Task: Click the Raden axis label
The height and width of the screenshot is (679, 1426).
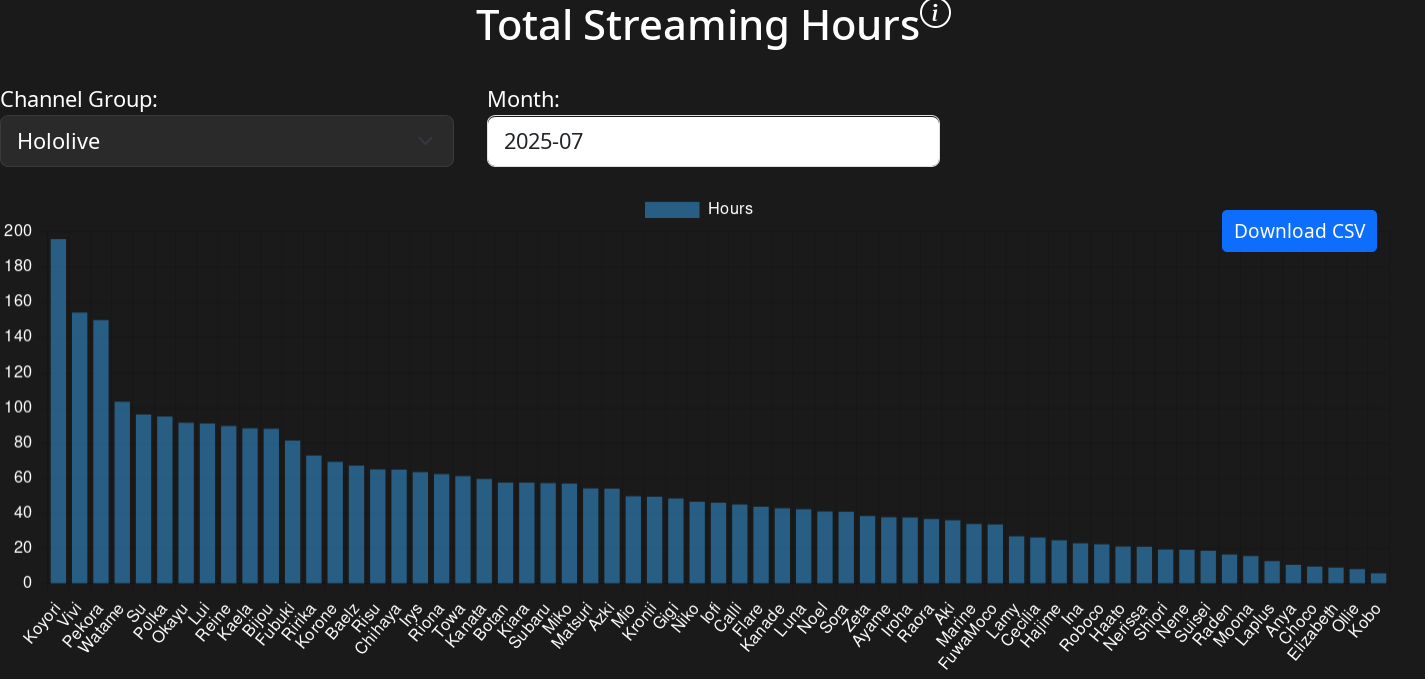Action: point(1214,622)
